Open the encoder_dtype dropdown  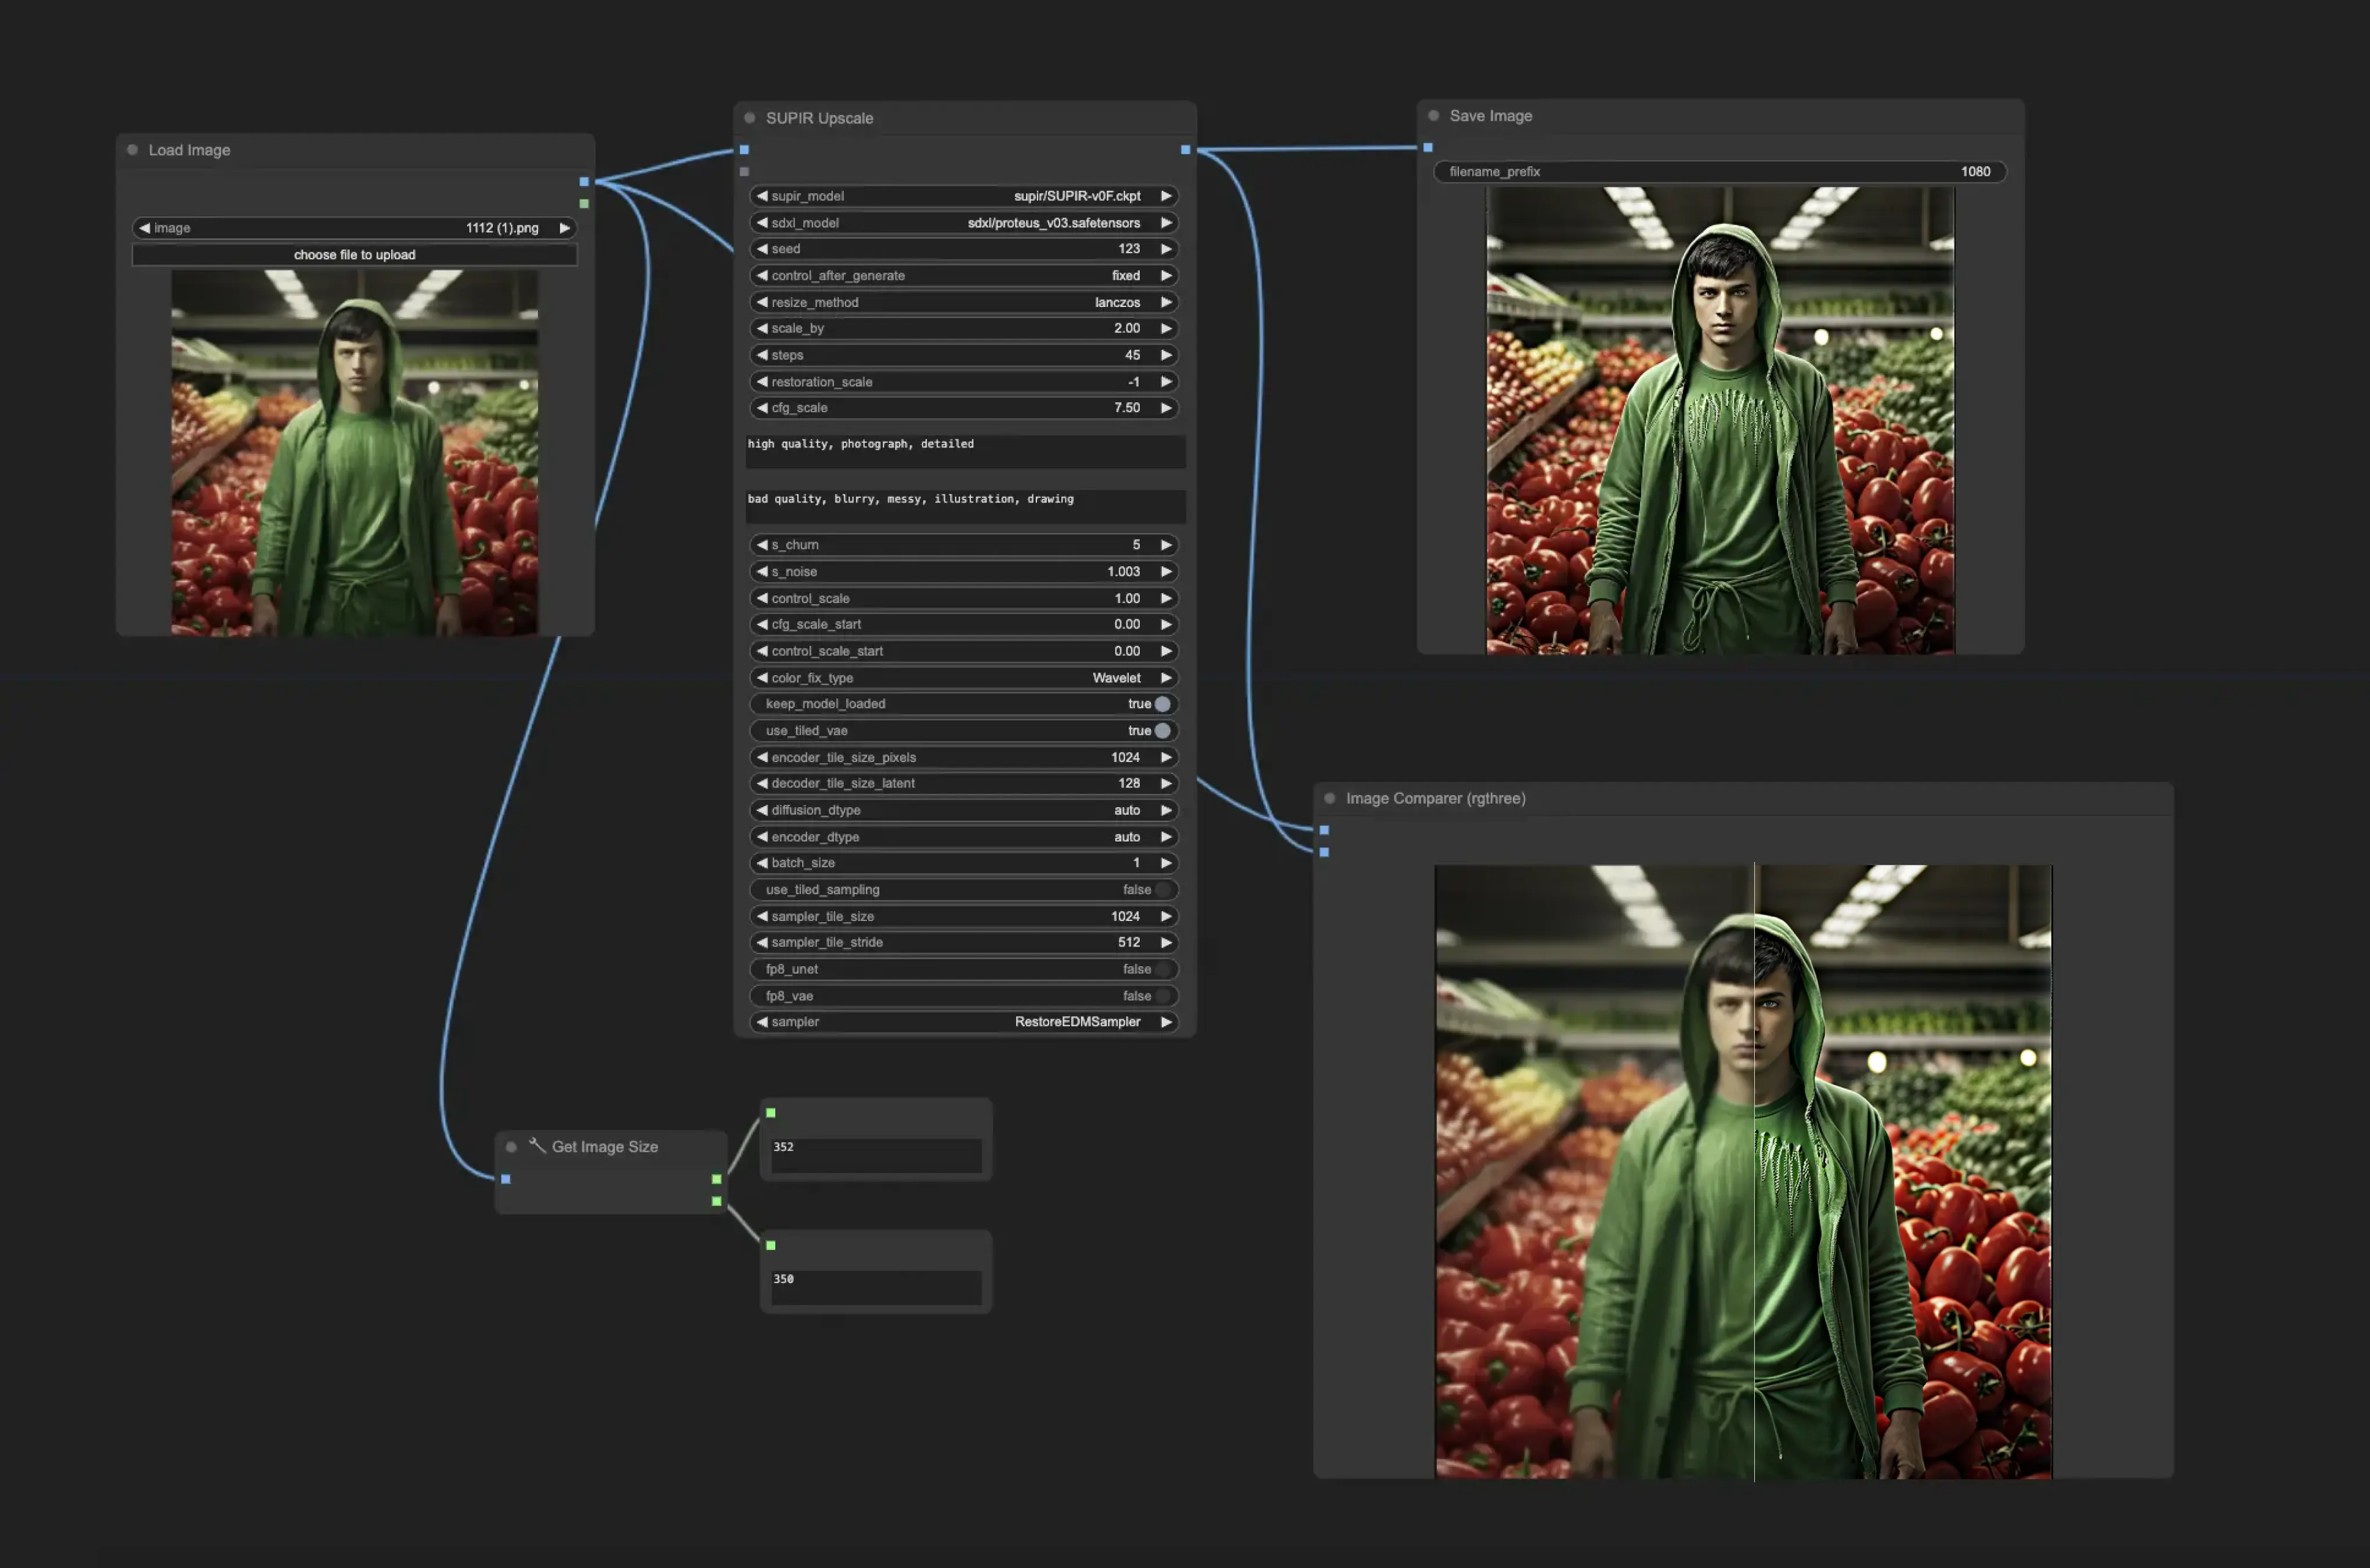click(964, 837)
